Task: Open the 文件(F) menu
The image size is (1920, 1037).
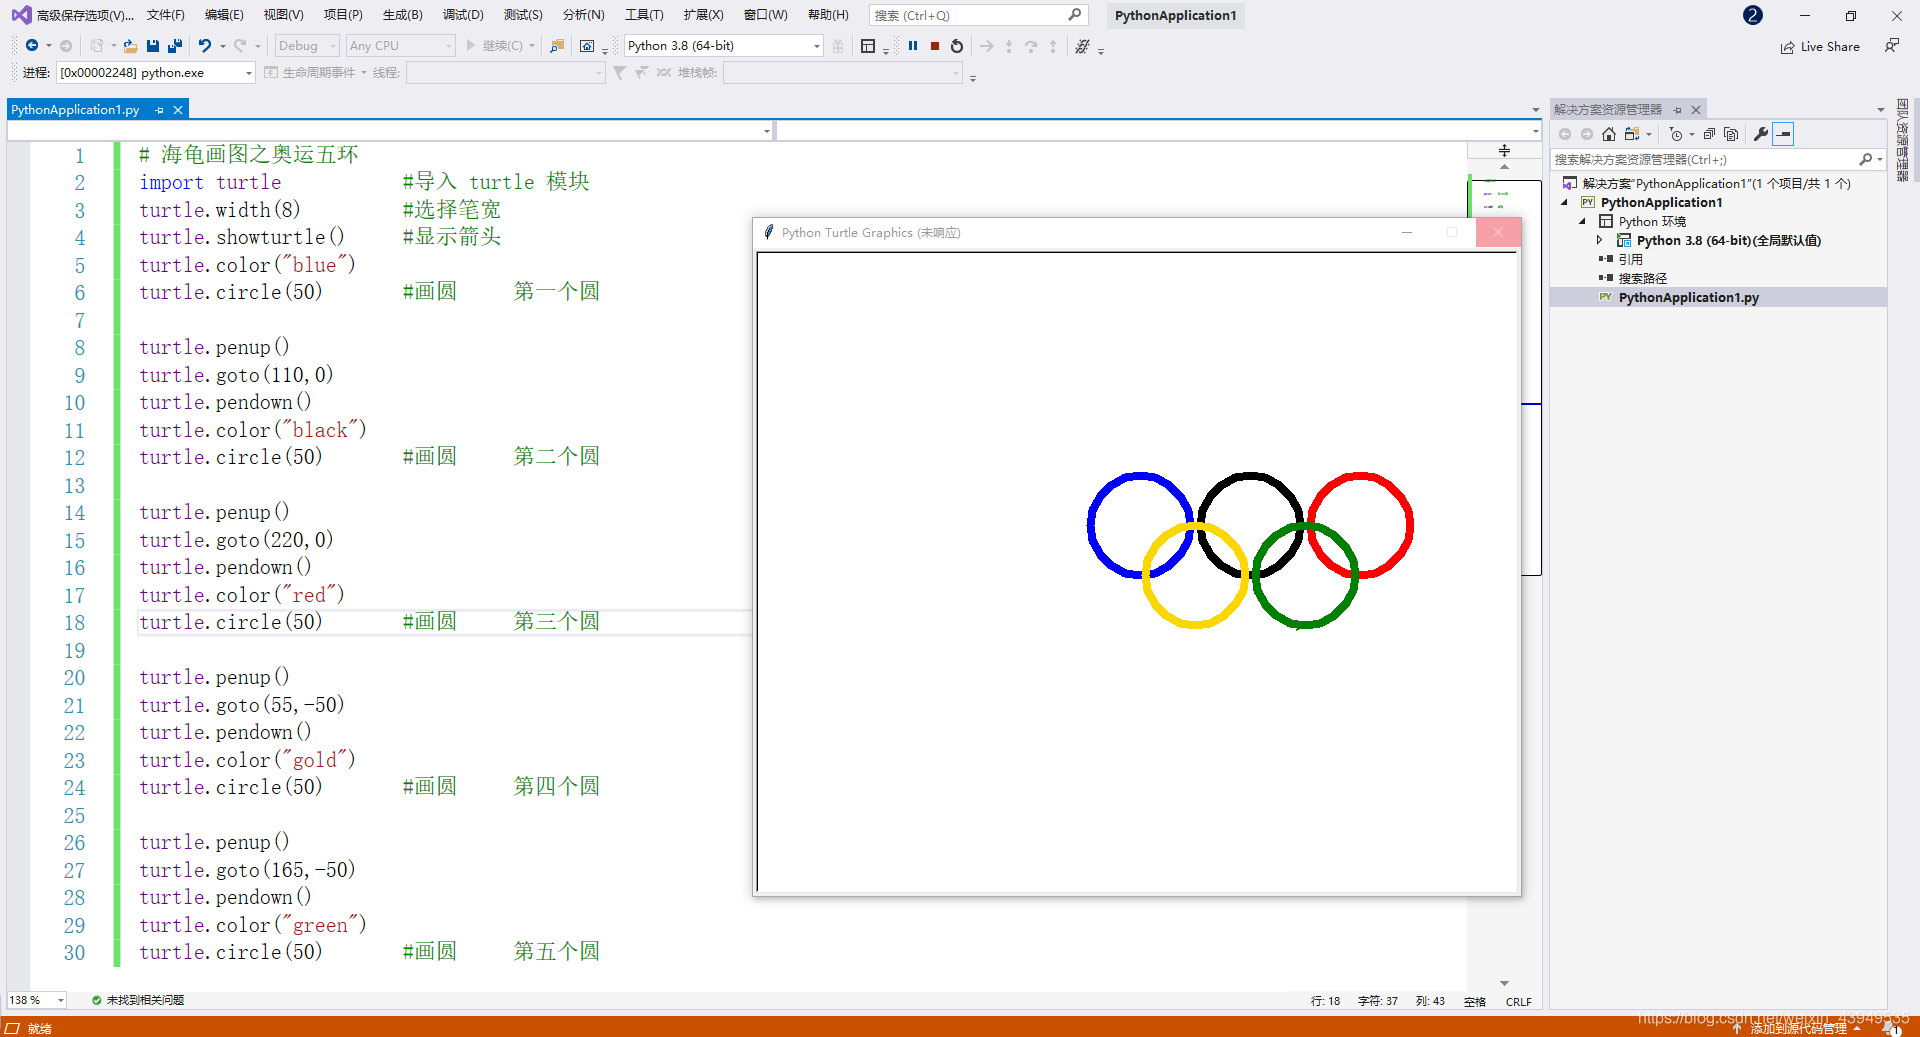Action: [x=166, y=15]
